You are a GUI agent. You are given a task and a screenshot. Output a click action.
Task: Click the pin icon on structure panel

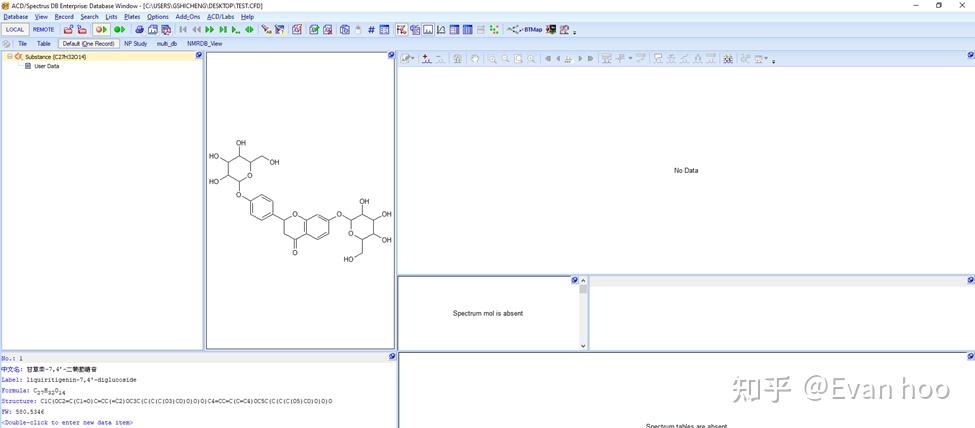pyautogui.click(x=391, y=55)
